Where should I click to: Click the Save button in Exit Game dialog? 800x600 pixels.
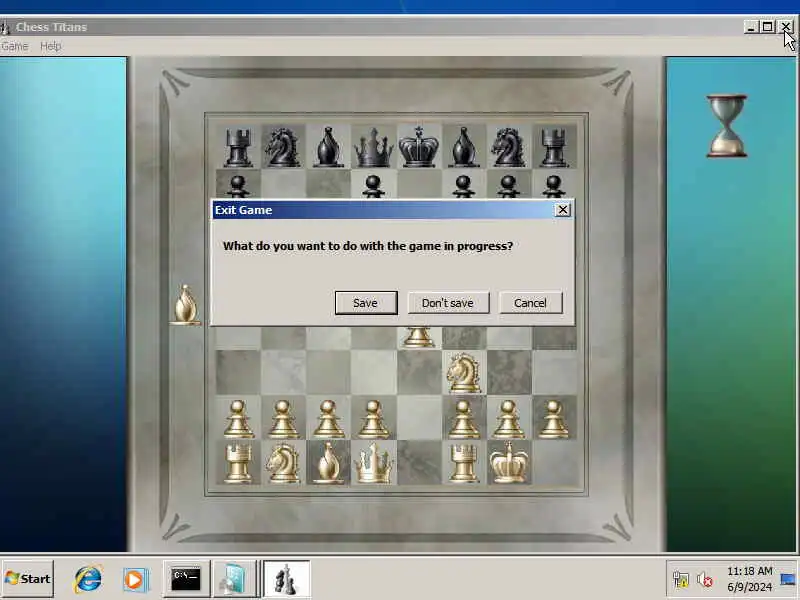pos(366,303)
